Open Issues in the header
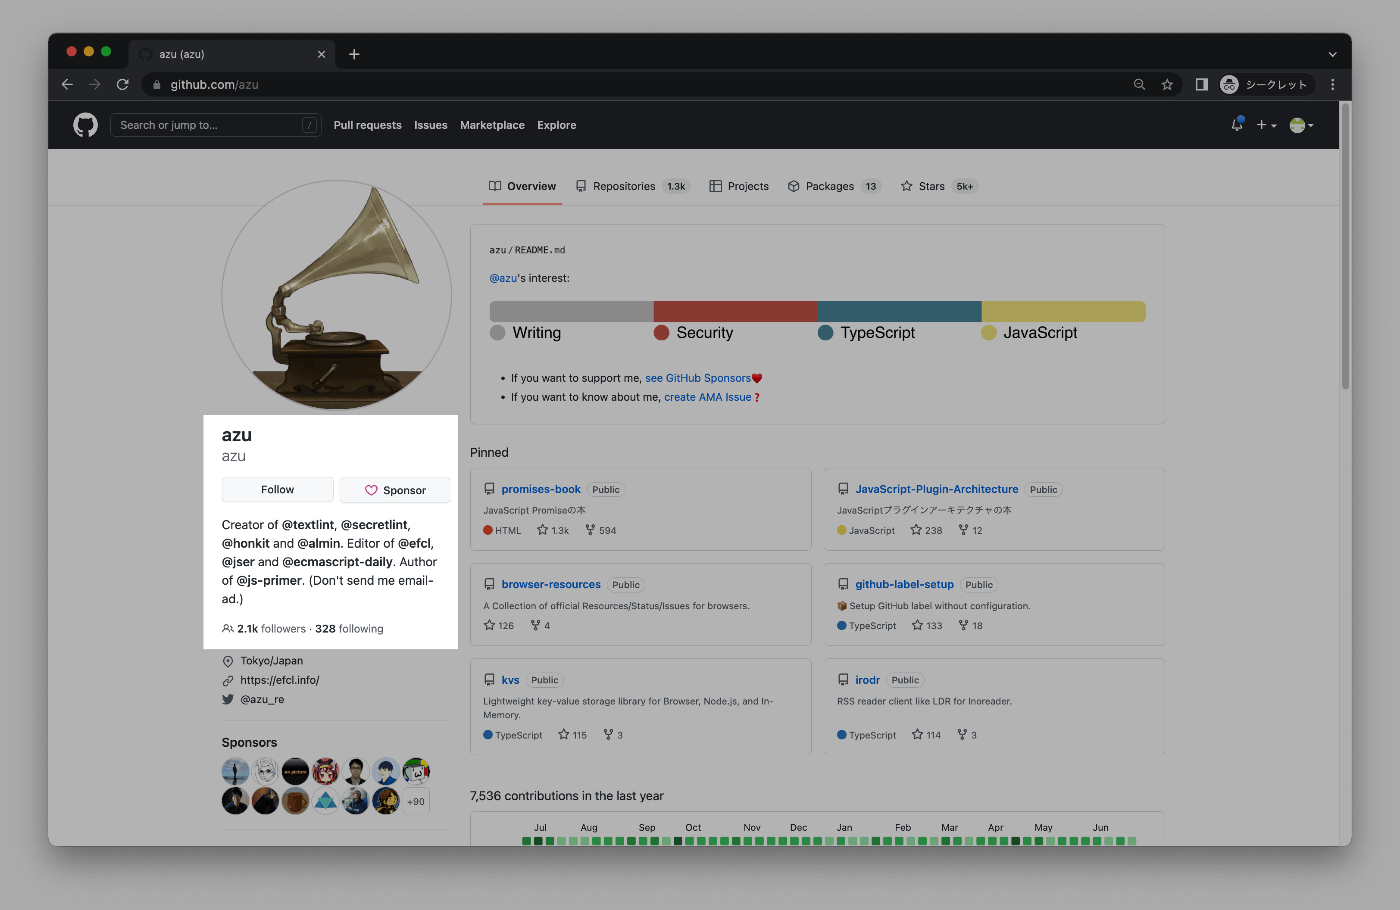1400x910 pixels. coord(431,125)
